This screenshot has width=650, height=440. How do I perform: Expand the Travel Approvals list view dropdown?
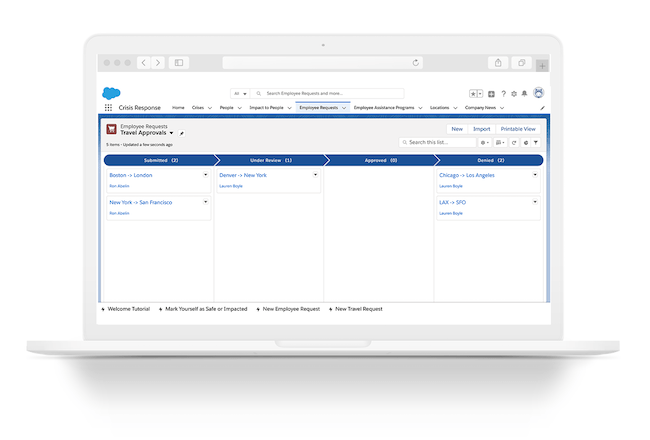tap(171, 132)
